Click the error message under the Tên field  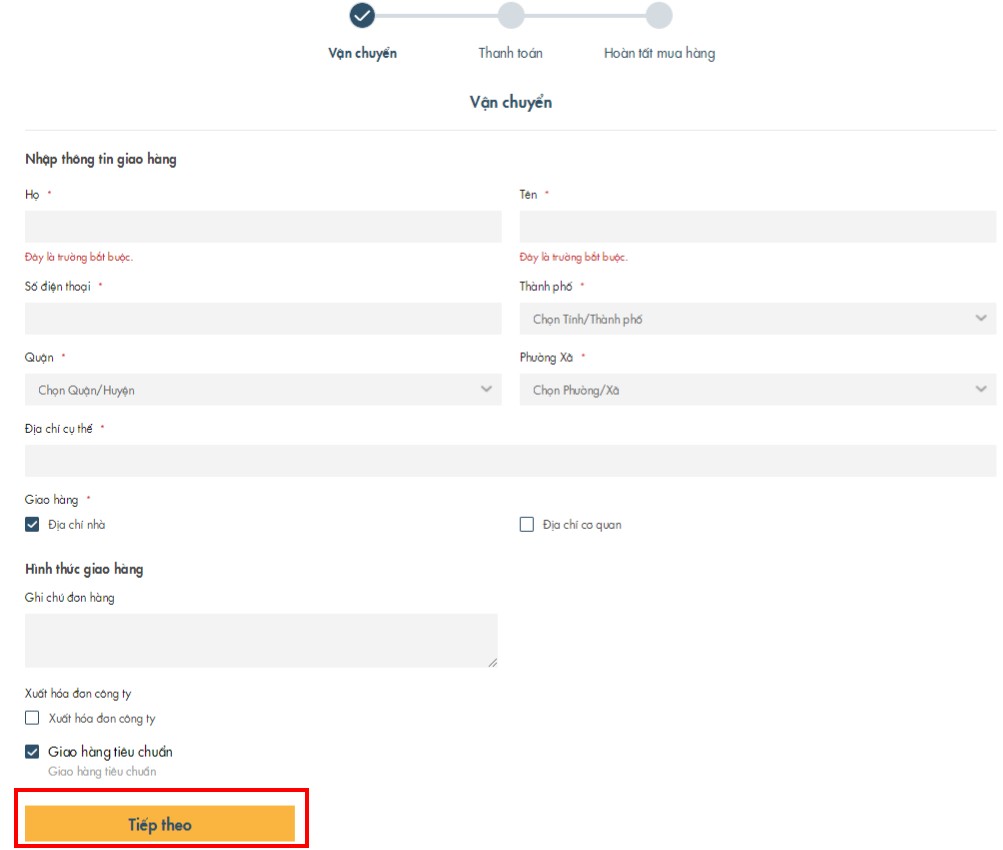[573, 257]
